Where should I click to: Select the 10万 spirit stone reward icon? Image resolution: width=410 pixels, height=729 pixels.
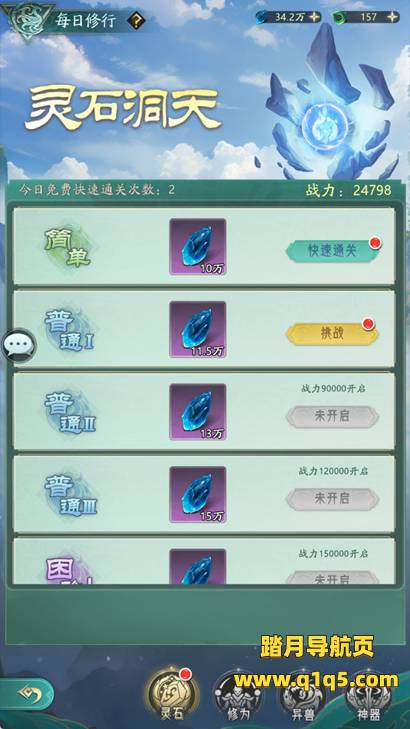pyautogui.click(x=198, y=246)
